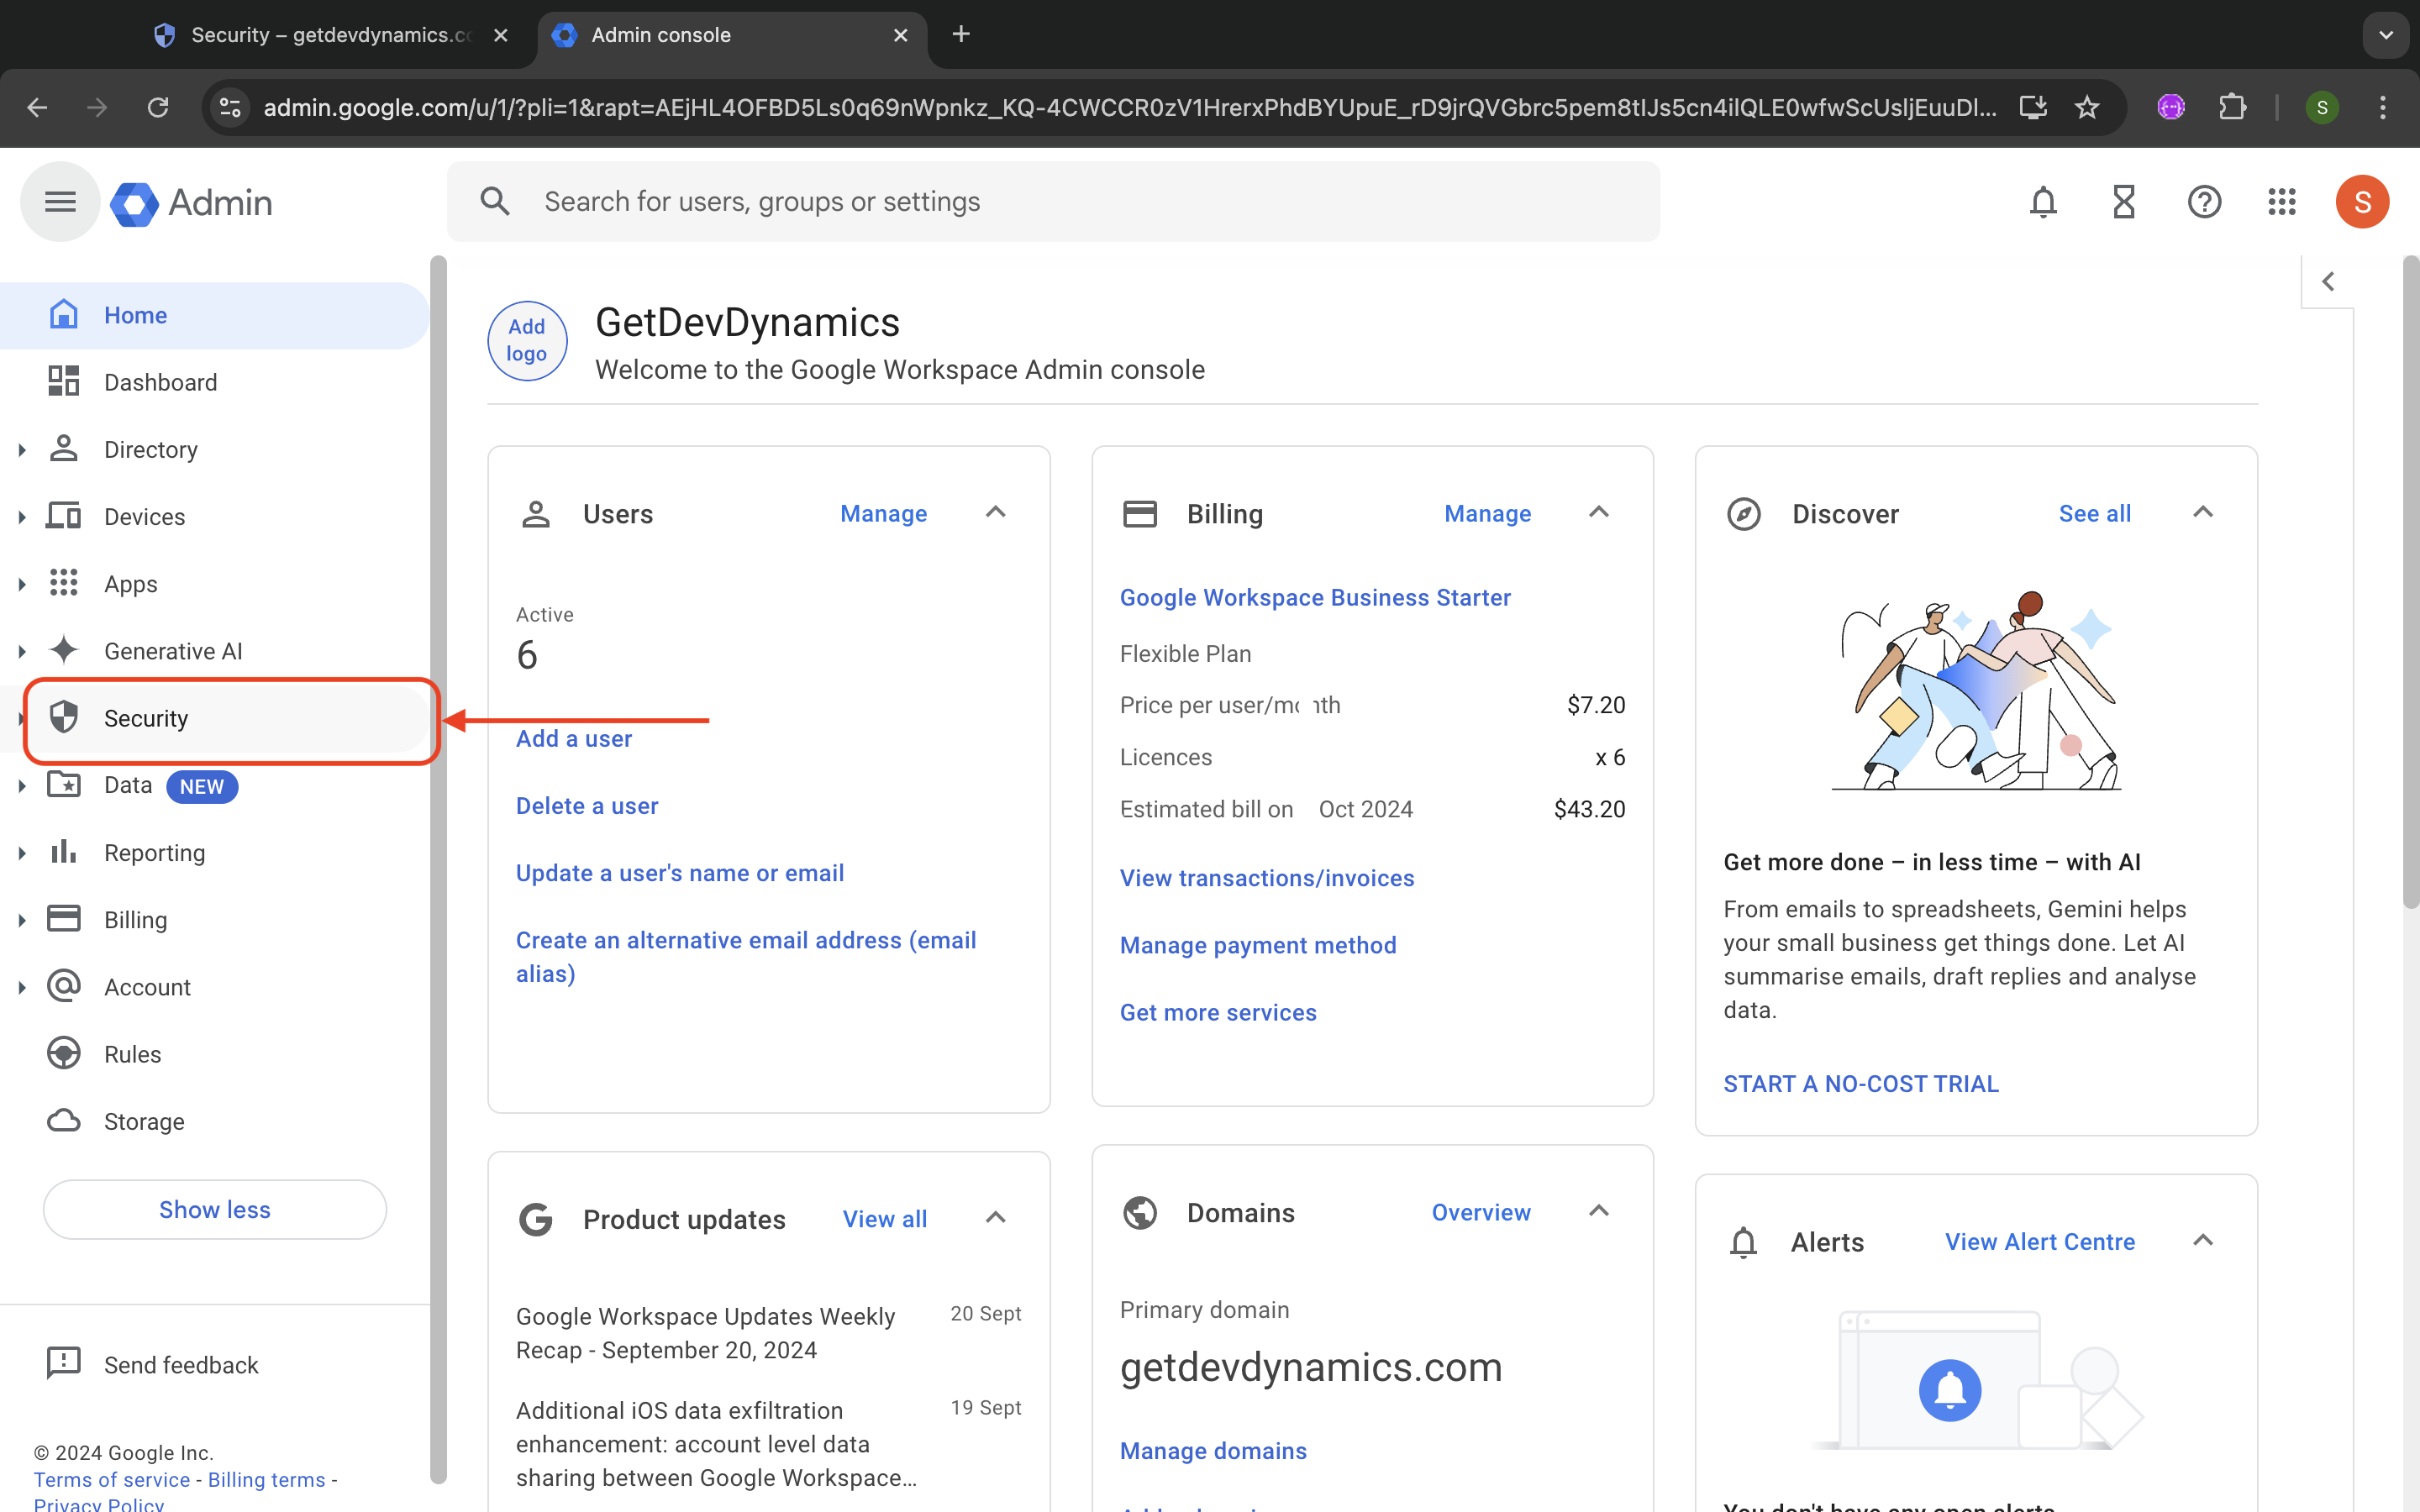Image resolution: width=2420 pixels, height=1512 pixels.
Task: Click the Show less button
Action: (x=214, y=1209)
